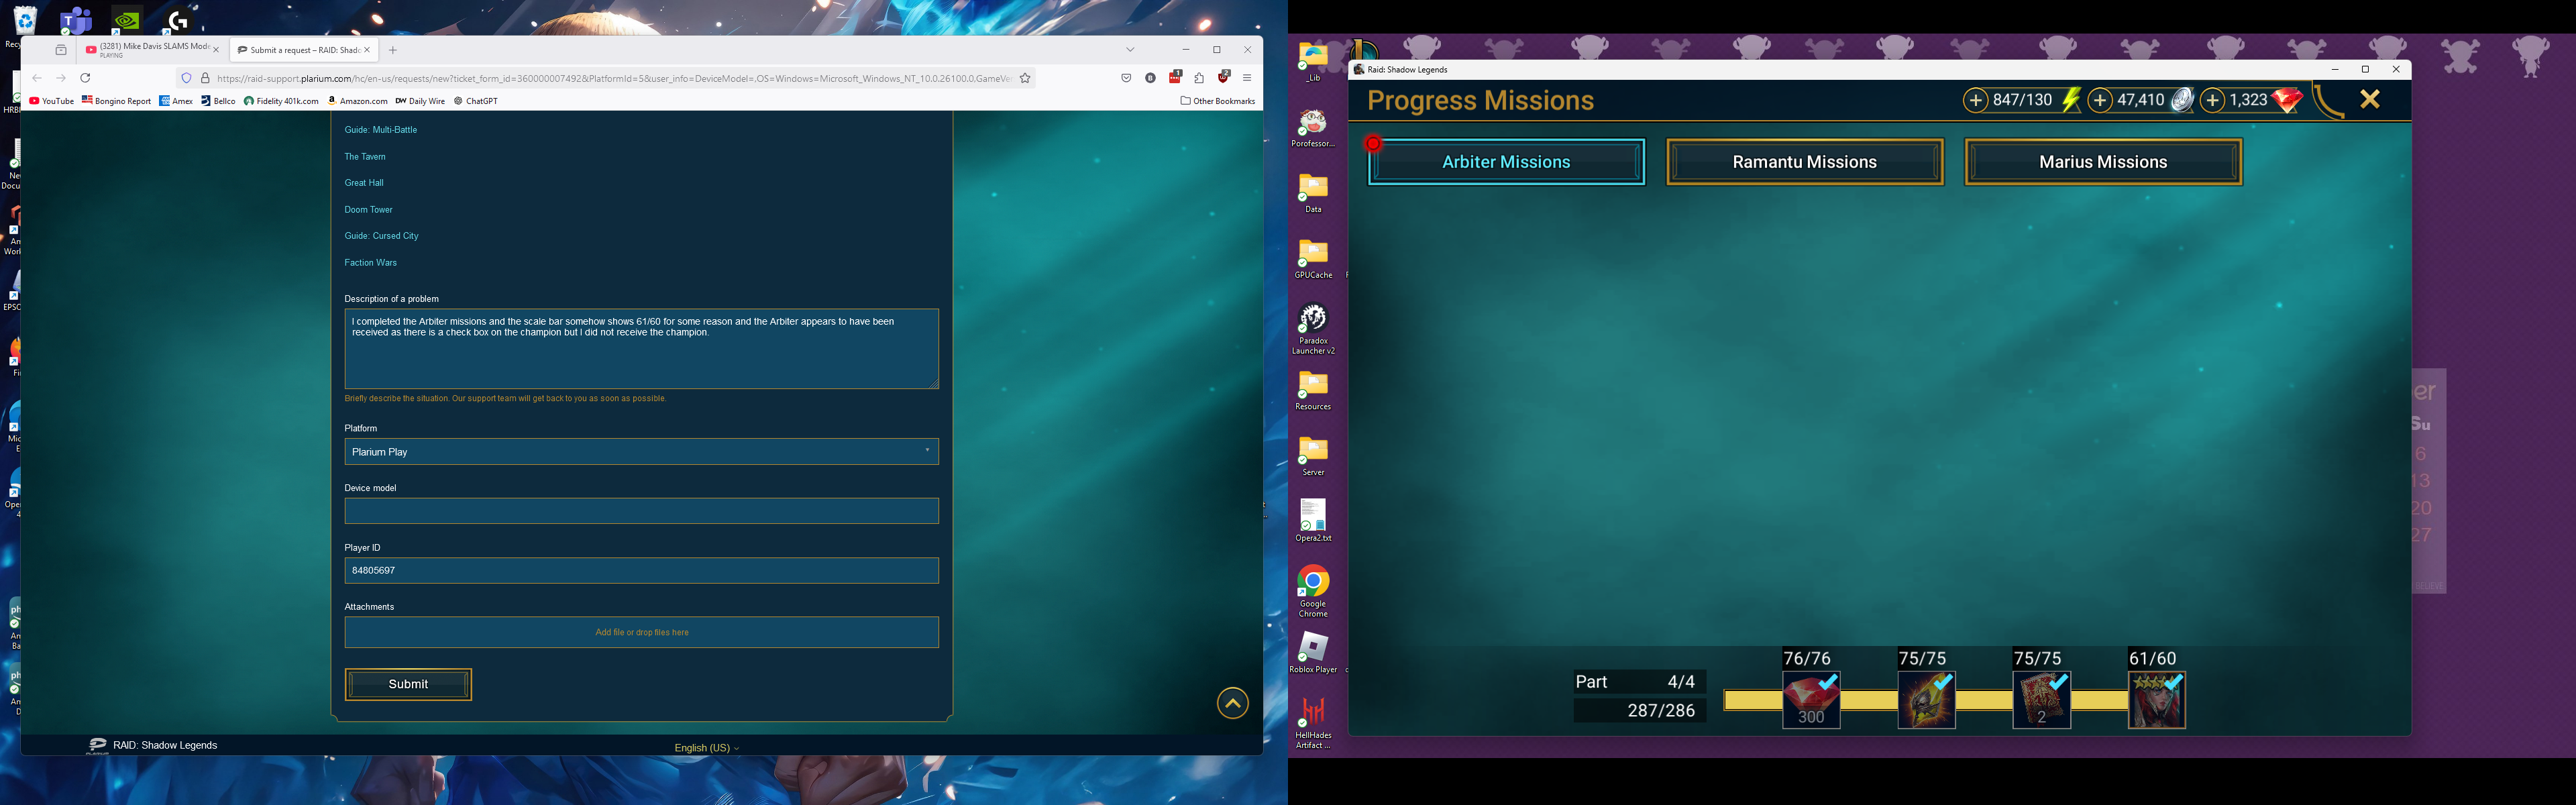Open the Guide: Cursed City link
The image size is (2576, 805).
click(381, 236)
